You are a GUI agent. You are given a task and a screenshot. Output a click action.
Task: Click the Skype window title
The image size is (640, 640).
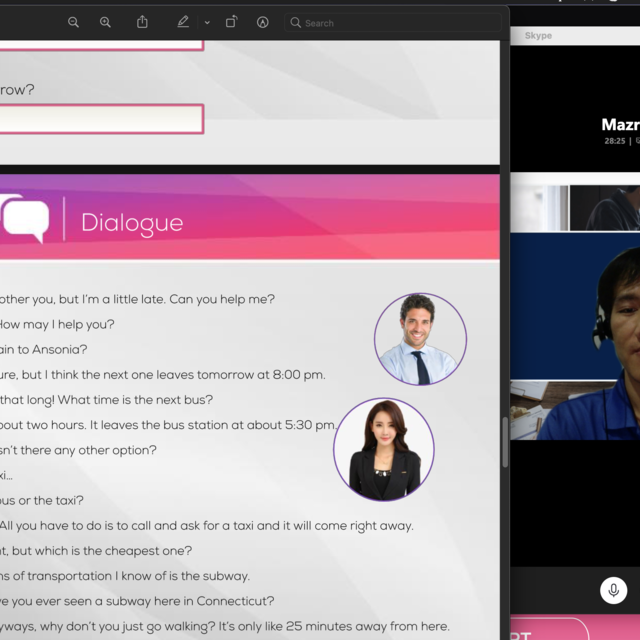coord(538,36)
